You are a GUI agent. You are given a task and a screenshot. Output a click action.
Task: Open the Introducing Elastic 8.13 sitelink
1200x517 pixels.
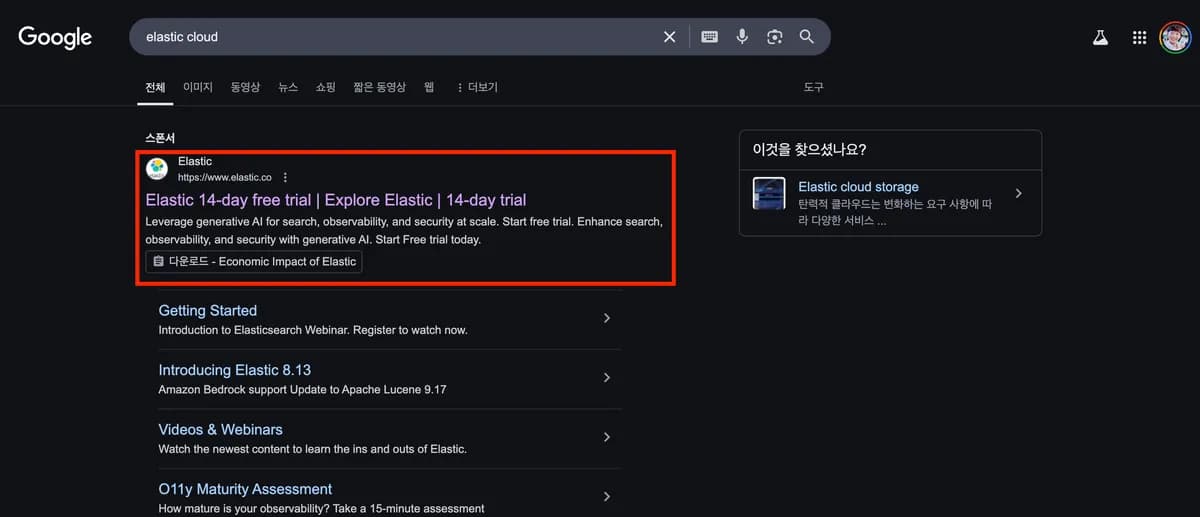coord(235,370)
